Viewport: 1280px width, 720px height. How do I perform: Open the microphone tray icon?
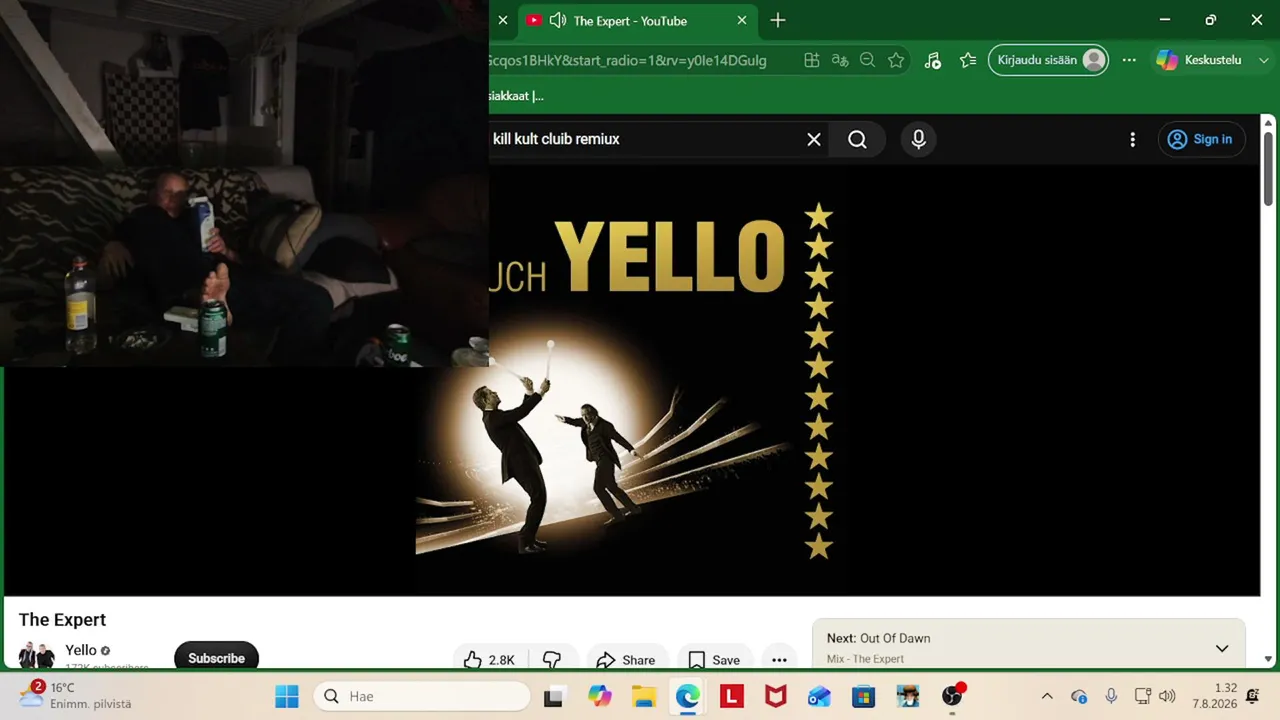click(x=1111, y=696)
